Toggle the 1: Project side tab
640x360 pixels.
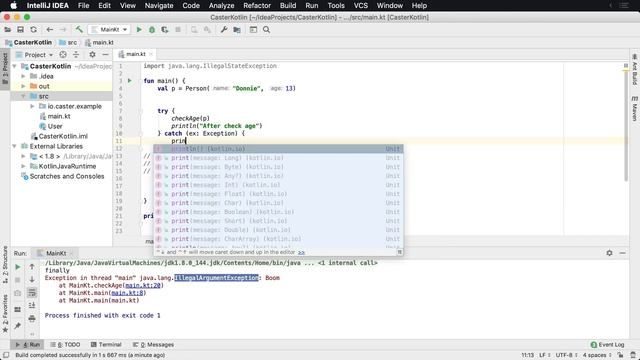click(5, 69)
